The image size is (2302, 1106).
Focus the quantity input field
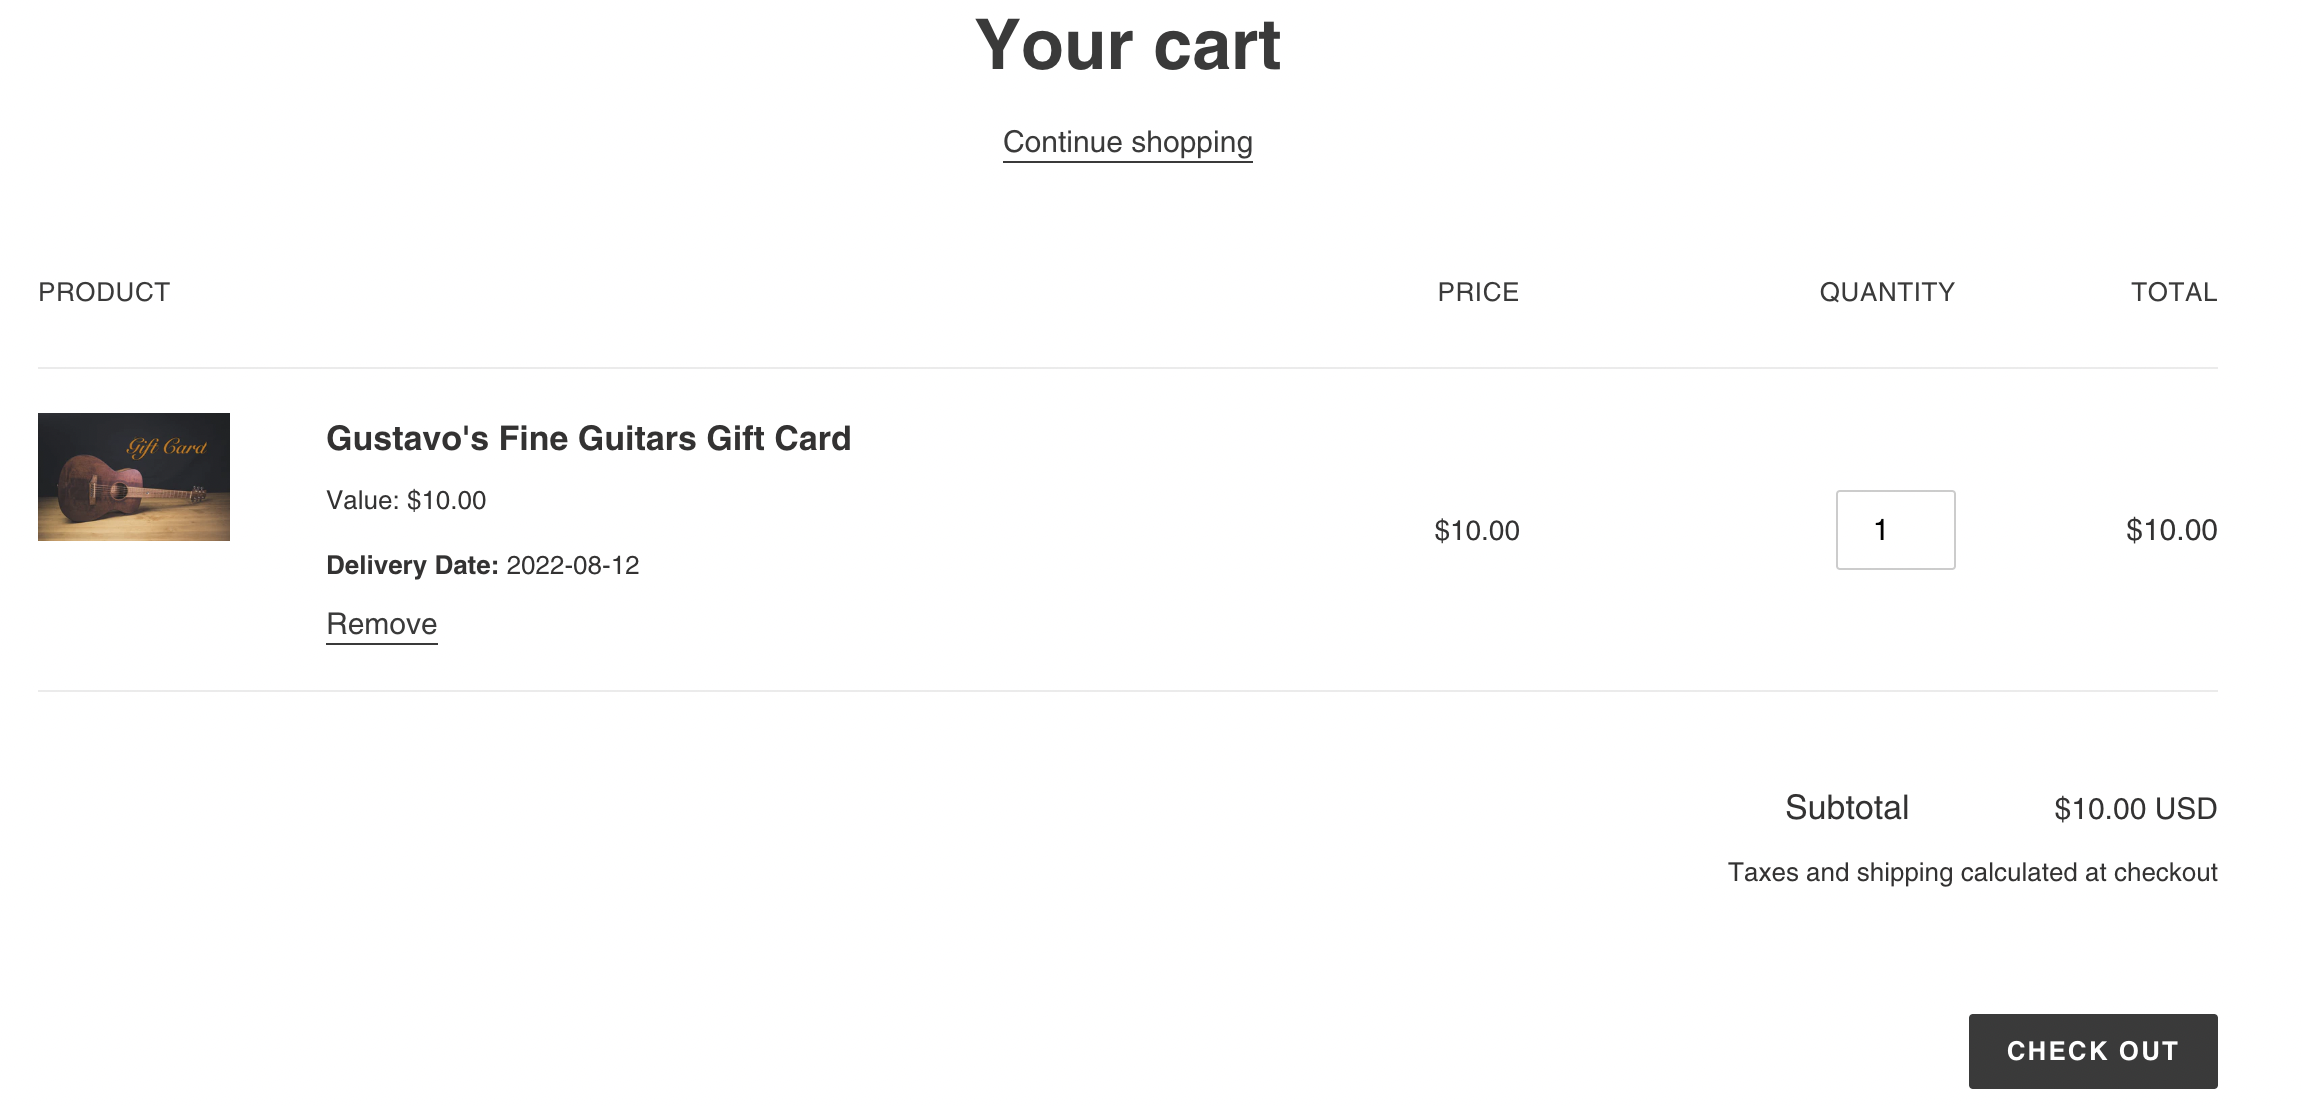[x=1895, y=530]
